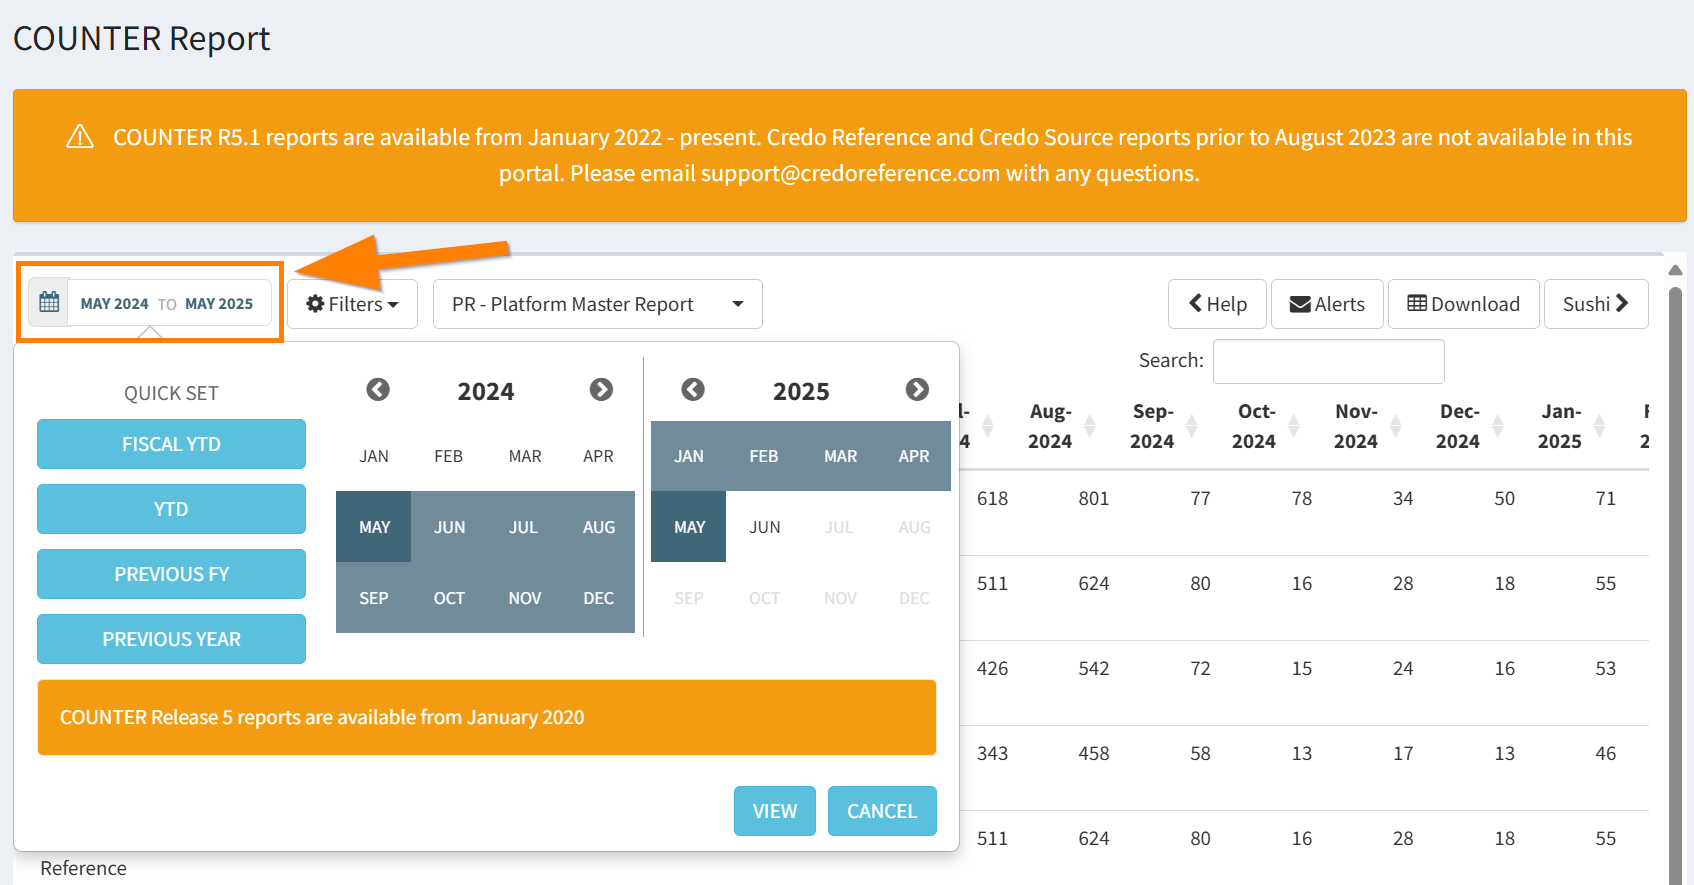The image size is (1694, 885).
Task: Apply the YTD quick set
Action: (x=171, y=509)
